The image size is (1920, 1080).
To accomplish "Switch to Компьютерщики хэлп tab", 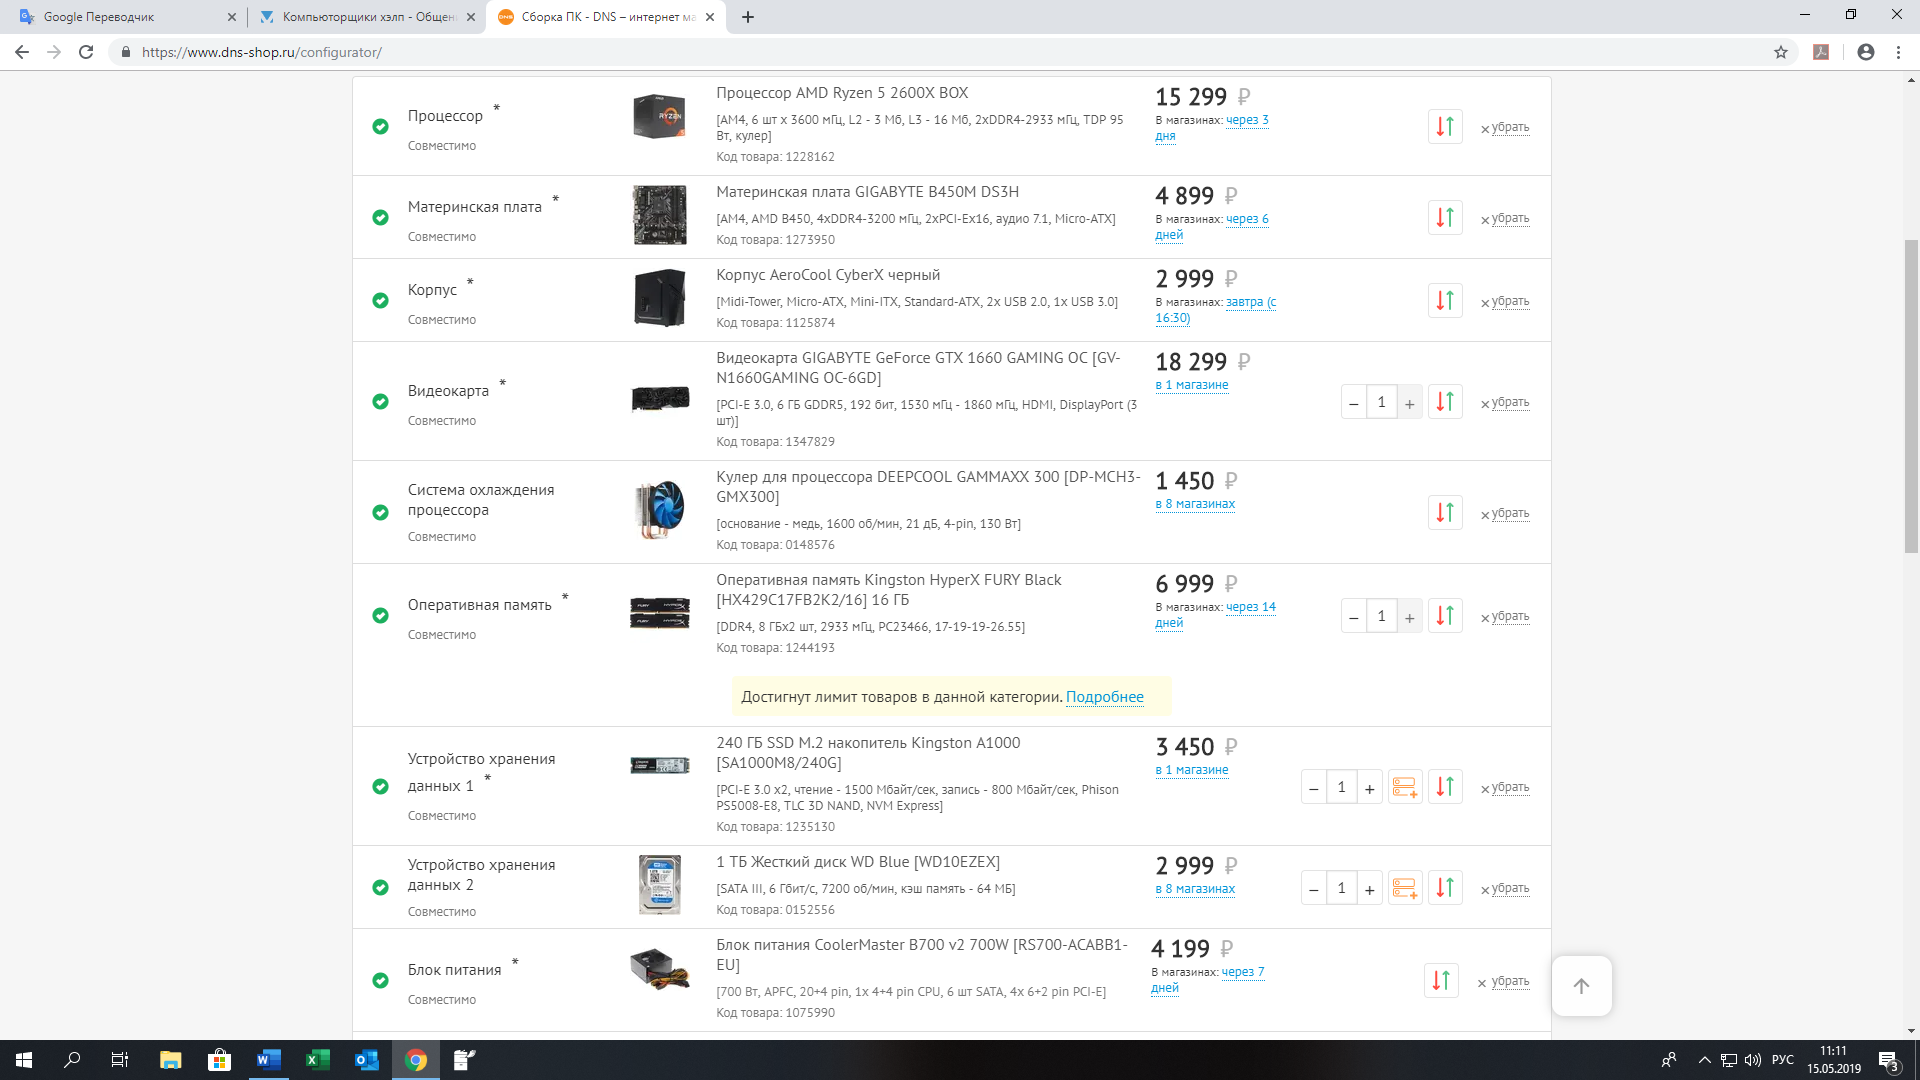I will [x=367, y=17].
